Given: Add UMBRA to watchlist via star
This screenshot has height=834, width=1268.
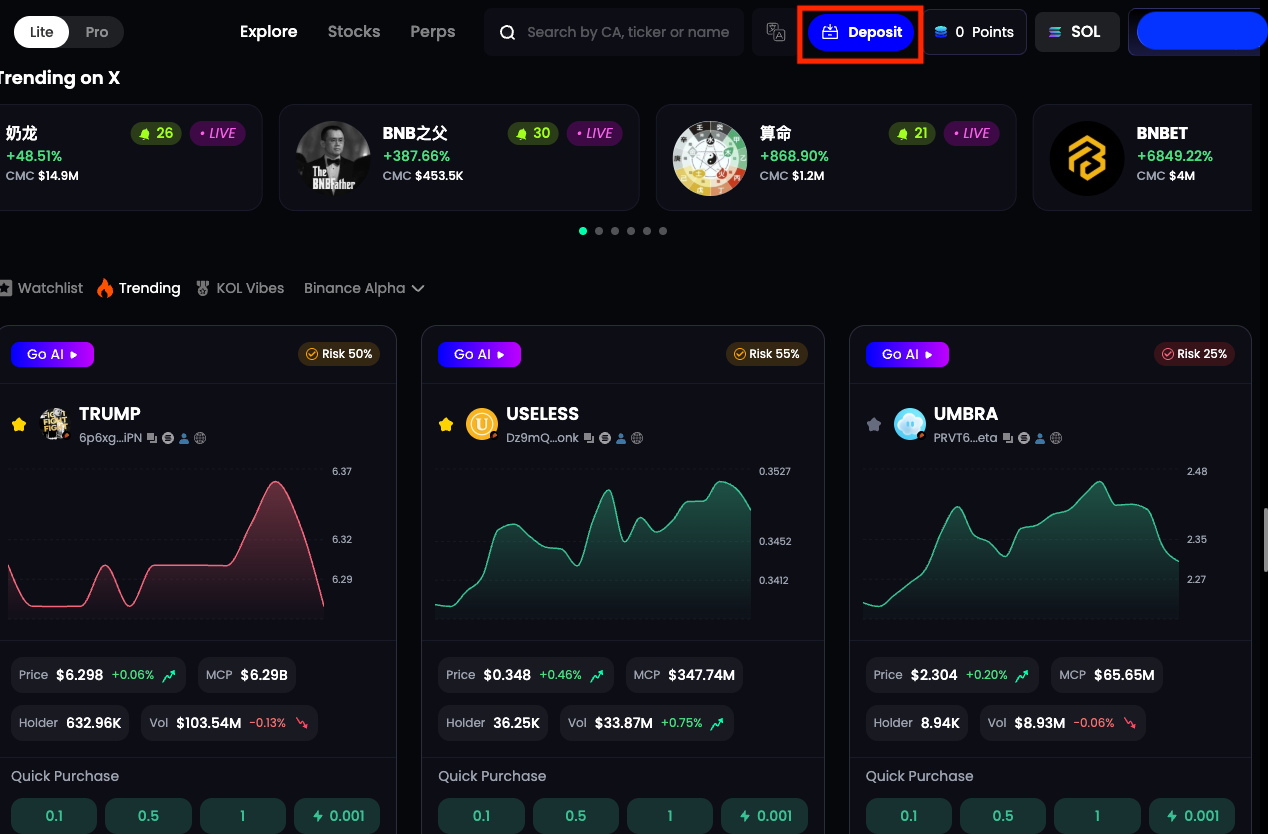Looking at the screenshot, I should click(x=874, y=425).
